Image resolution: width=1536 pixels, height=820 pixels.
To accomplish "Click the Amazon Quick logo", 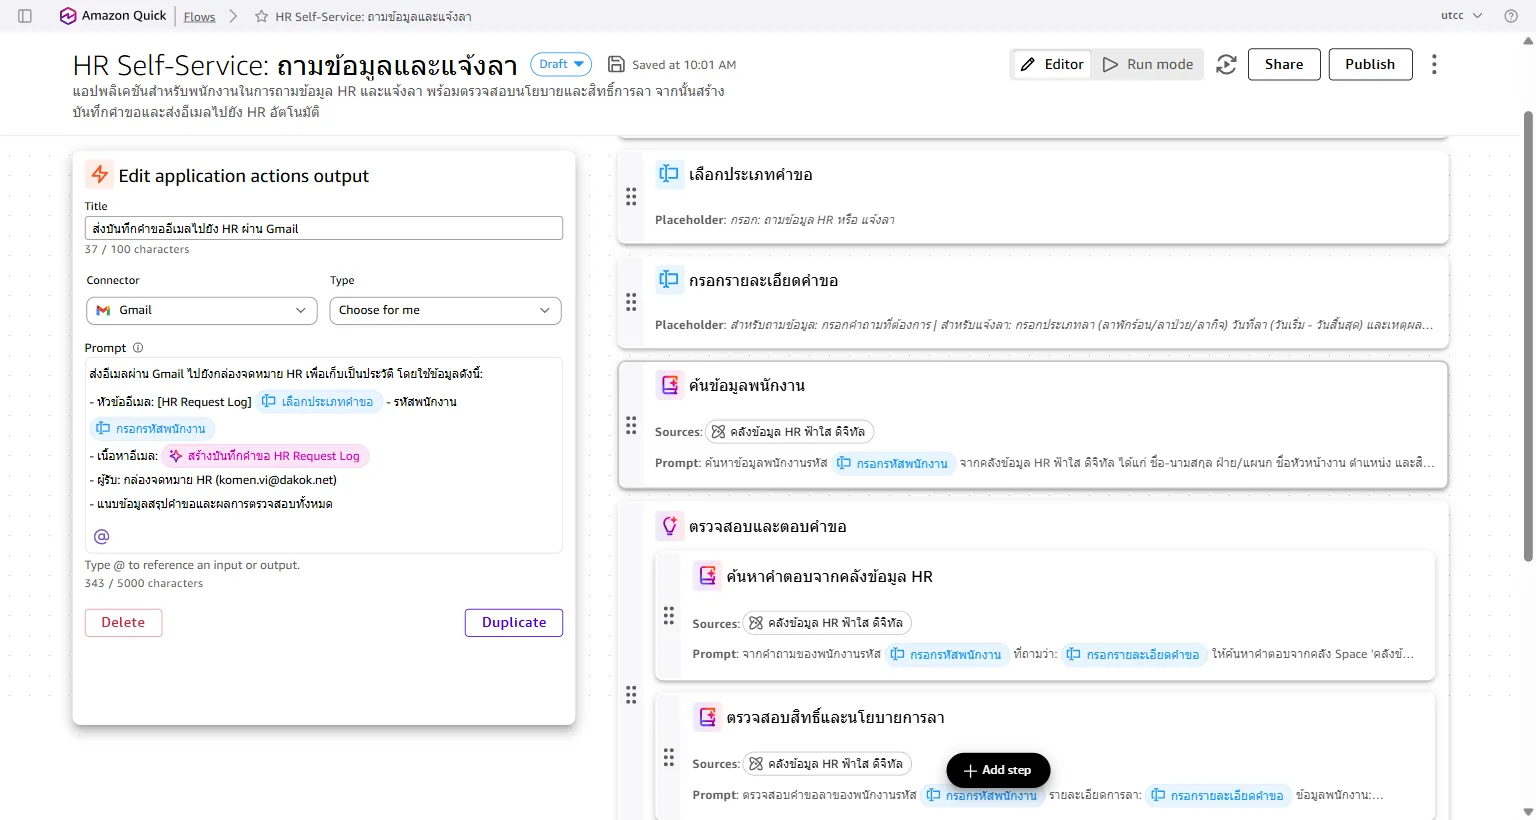I will click(x=113, y=16).
